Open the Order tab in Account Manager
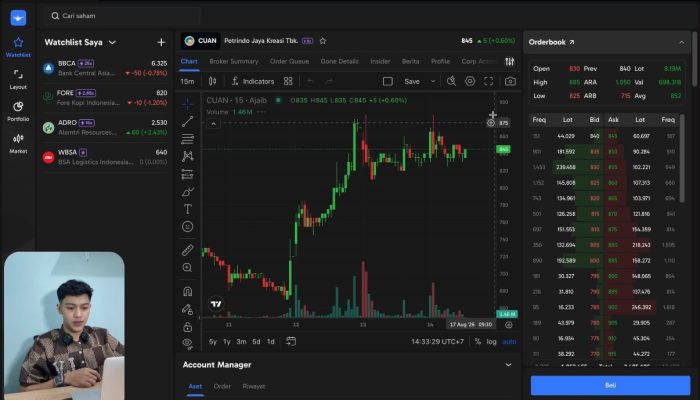The height and width of the screenshot is (400, 700). click(222, 386)
